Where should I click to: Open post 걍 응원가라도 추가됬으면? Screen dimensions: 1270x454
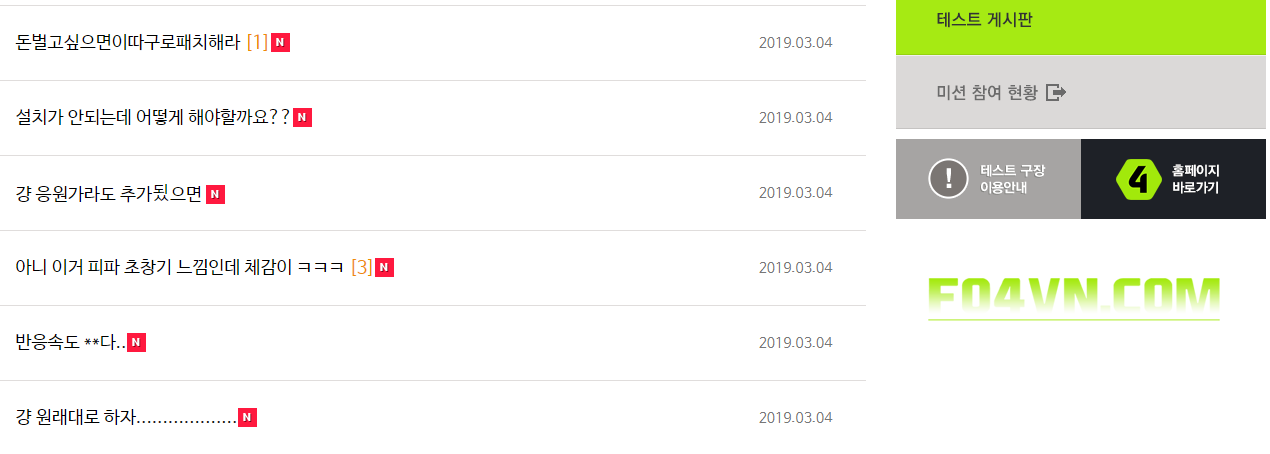coord(109,193)
